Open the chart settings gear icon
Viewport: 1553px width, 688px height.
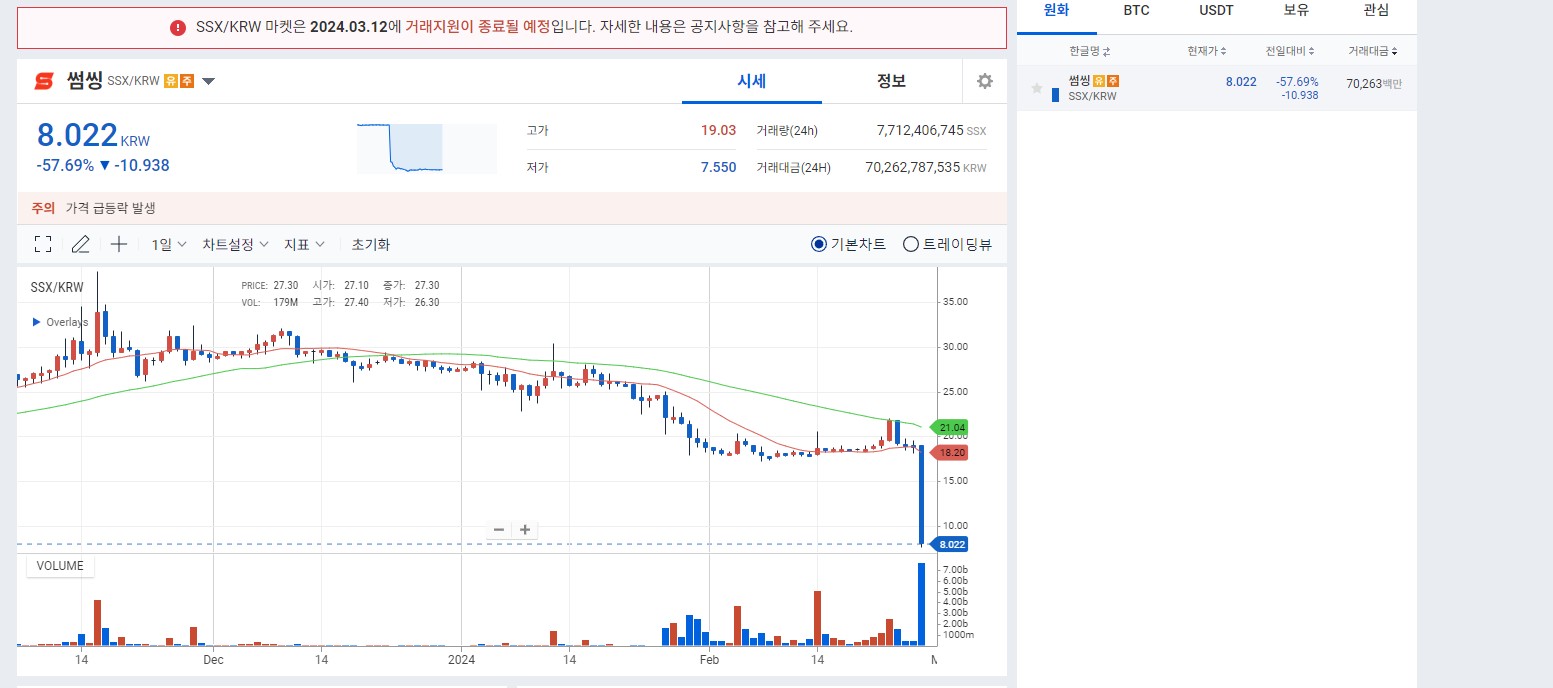point(984,81)
